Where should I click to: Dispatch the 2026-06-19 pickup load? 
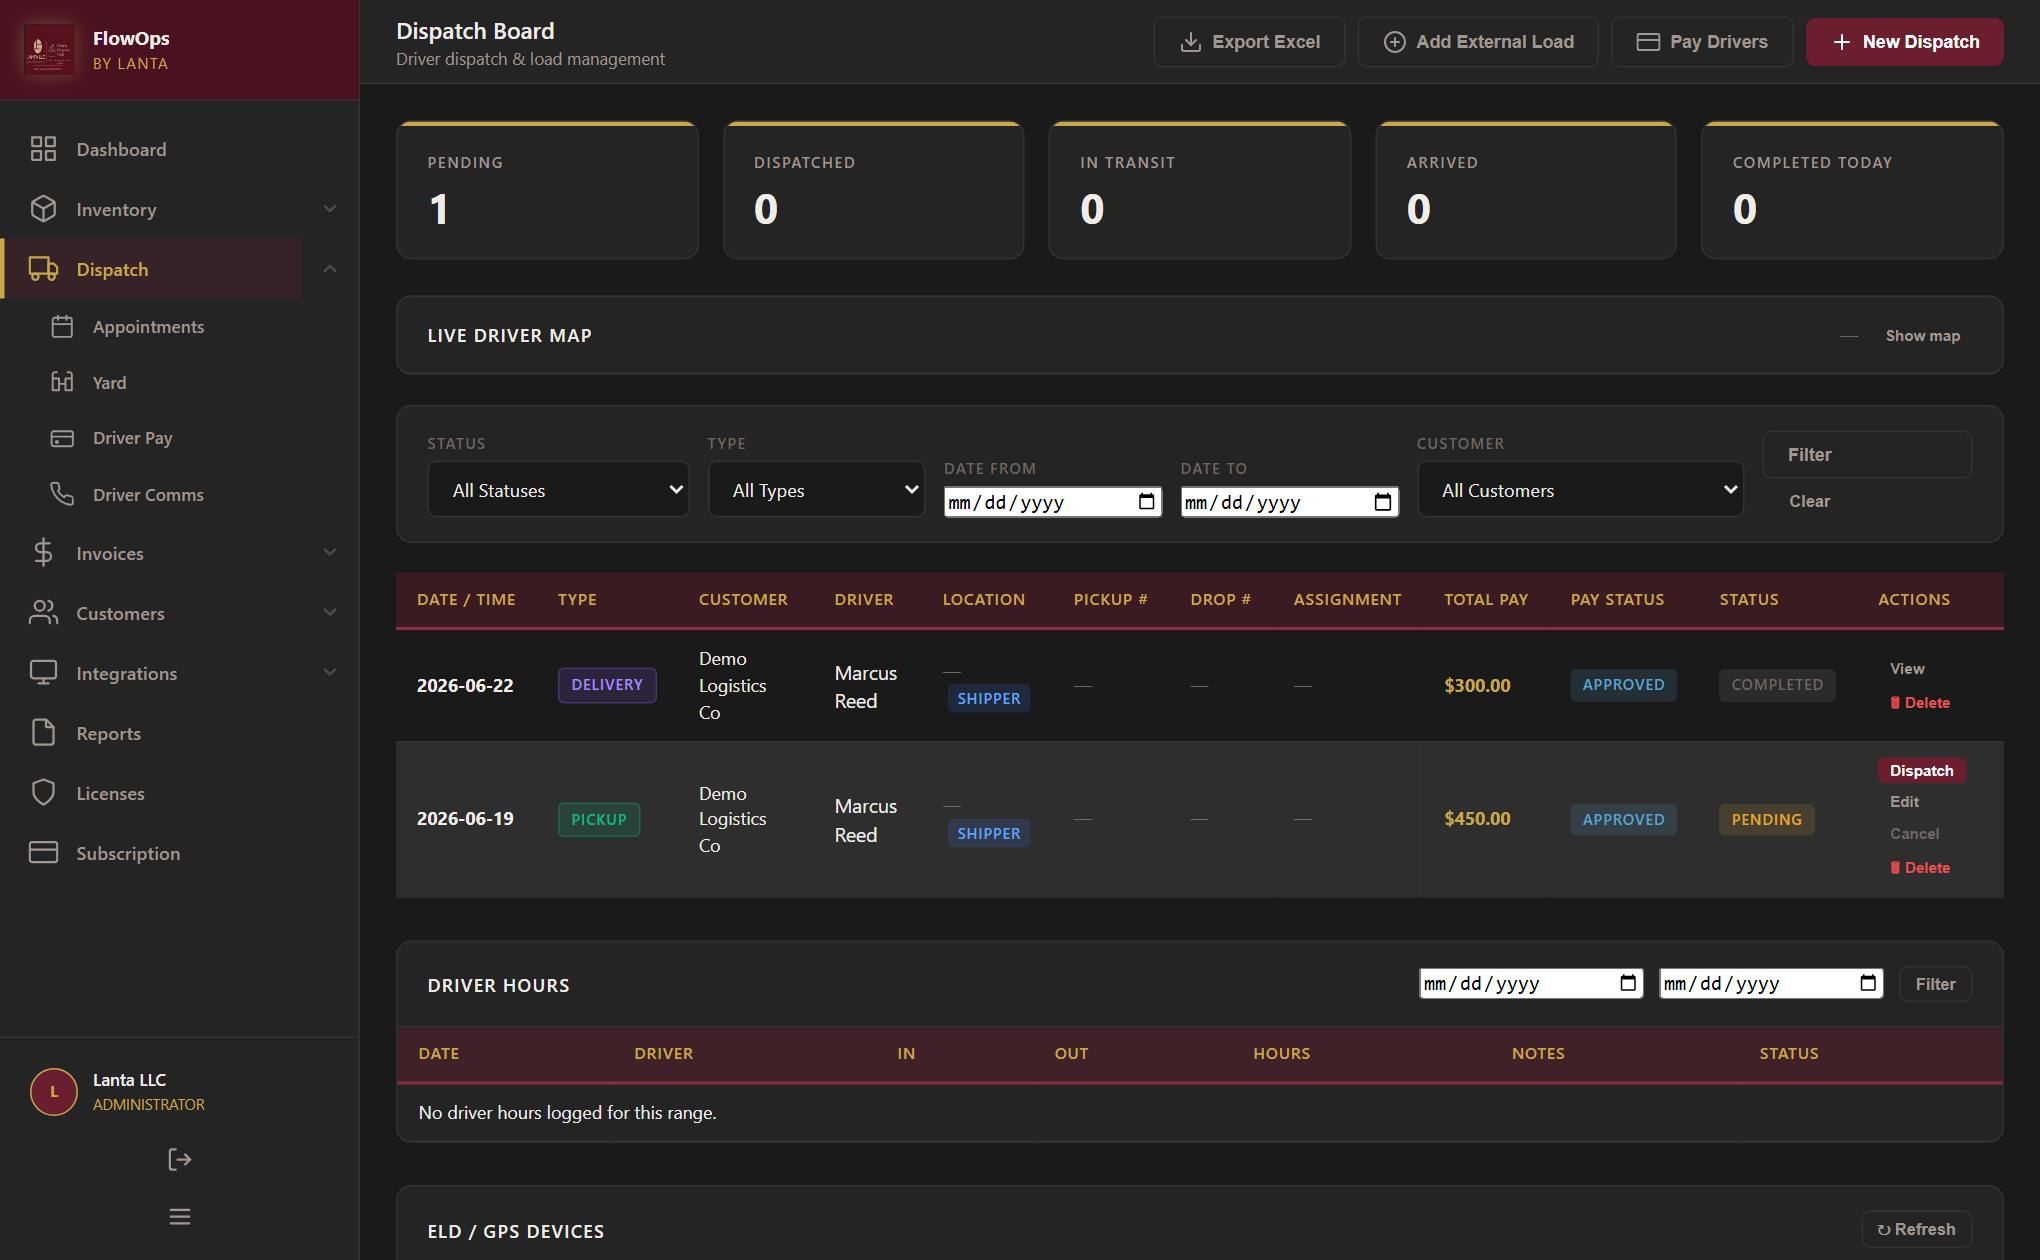pos(1921,771)
